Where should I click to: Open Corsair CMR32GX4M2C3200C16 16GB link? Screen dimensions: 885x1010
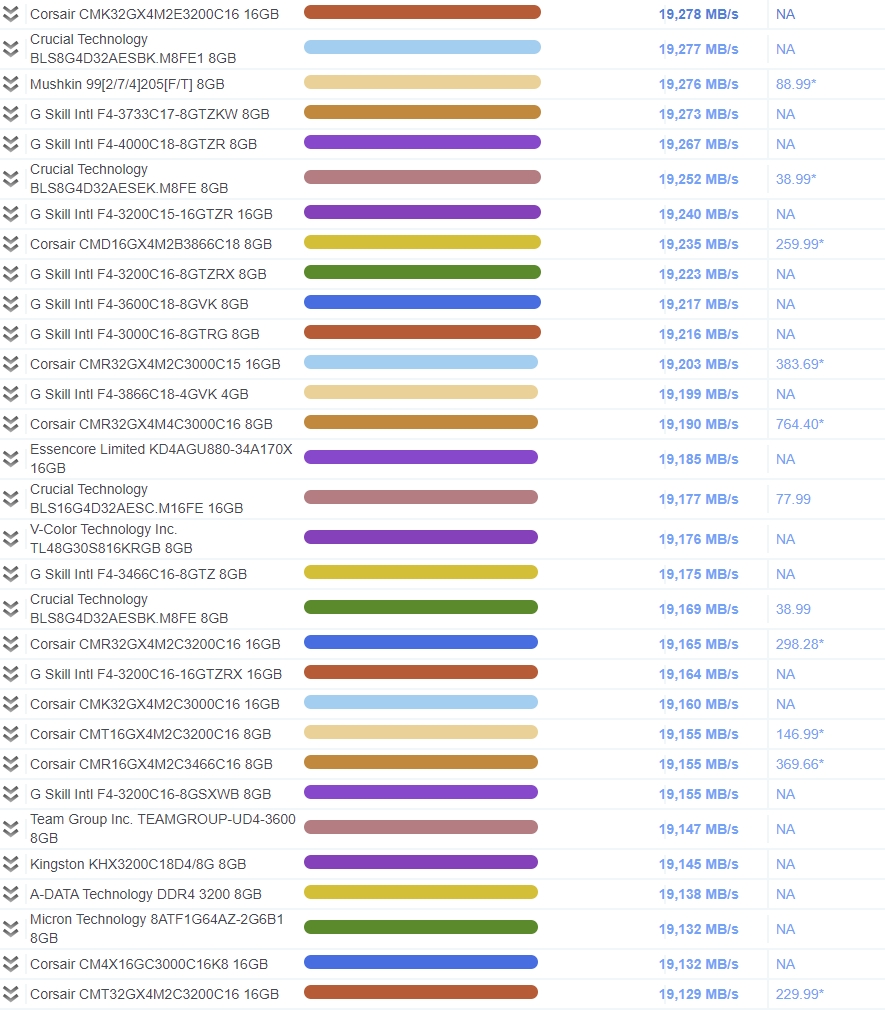(x=155, y=643)
